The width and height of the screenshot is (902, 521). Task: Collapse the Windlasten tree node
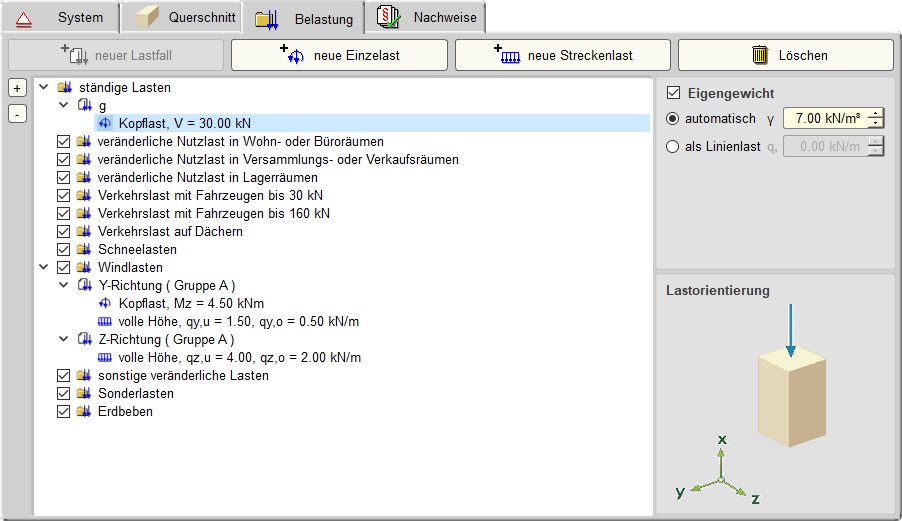43,267
